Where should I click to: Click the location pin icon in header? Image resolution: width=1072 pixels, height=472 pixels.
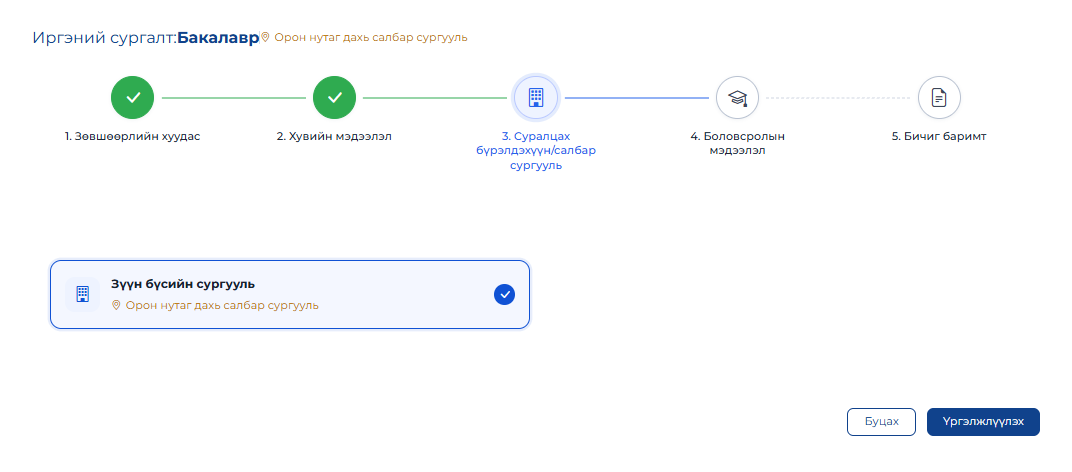266,37
